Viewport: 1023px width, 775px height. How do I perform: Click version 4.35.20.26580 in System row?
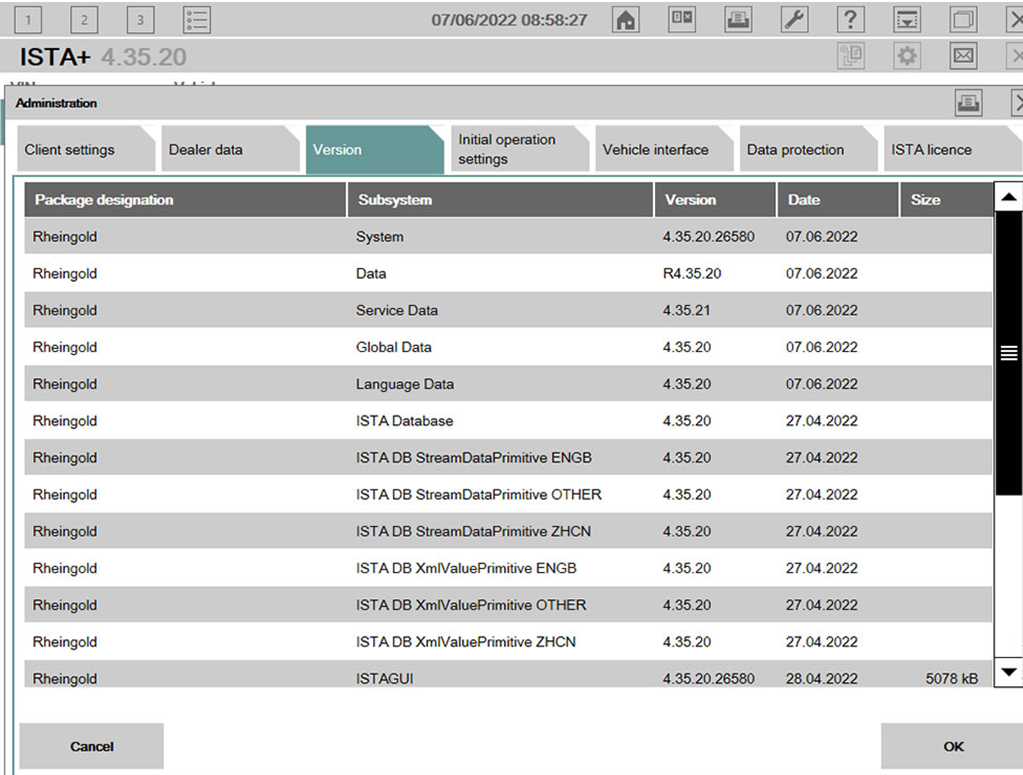709,237
